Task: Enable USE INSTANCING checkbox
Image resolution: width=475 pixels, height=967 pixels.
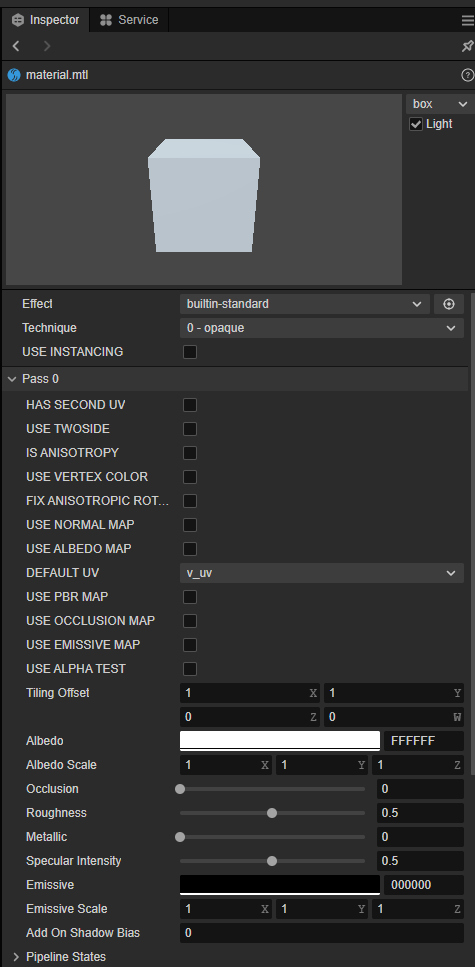Action: pyautogui.click(x=190, y=352)
